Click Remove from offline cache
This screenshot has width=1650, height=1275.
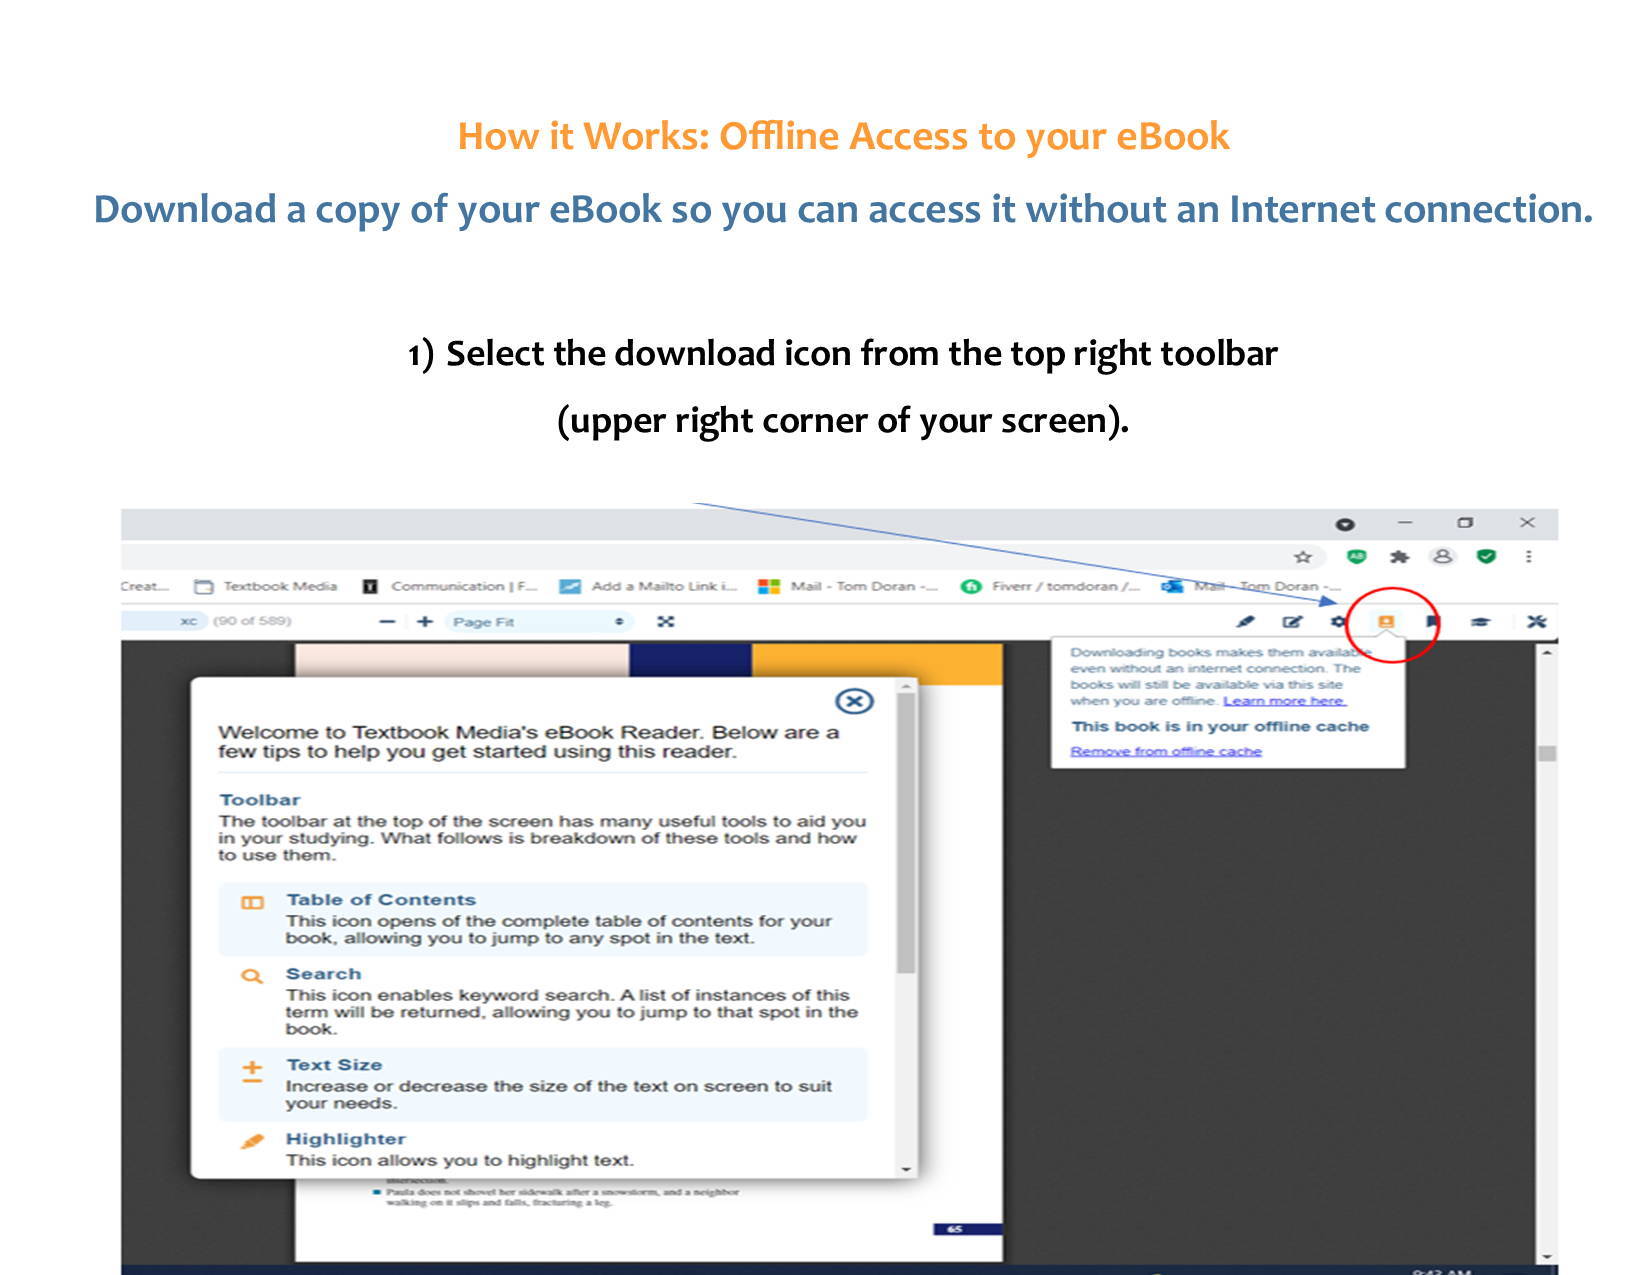pyautogui.click(x=1166, y=751)
